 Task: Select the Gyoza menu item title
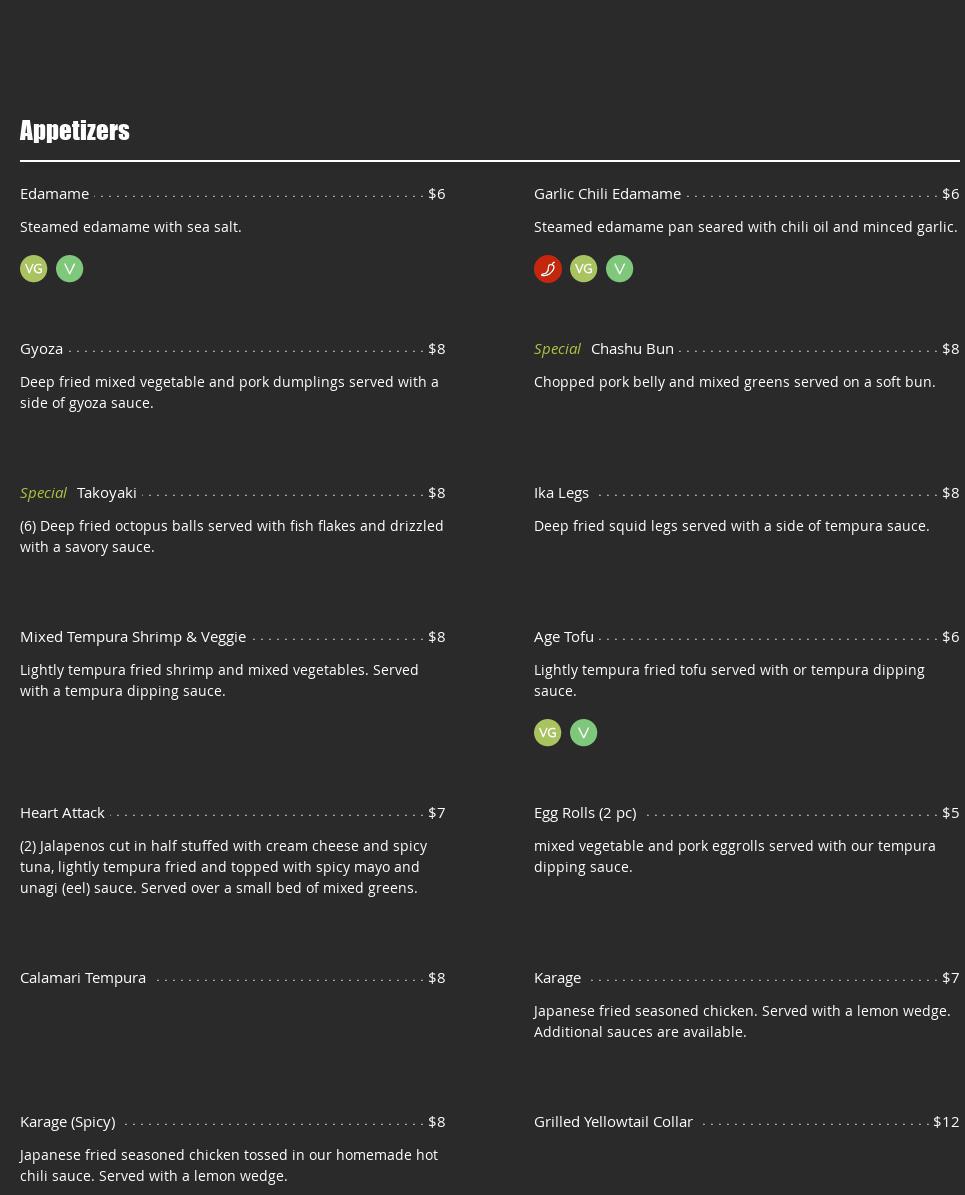41,349
